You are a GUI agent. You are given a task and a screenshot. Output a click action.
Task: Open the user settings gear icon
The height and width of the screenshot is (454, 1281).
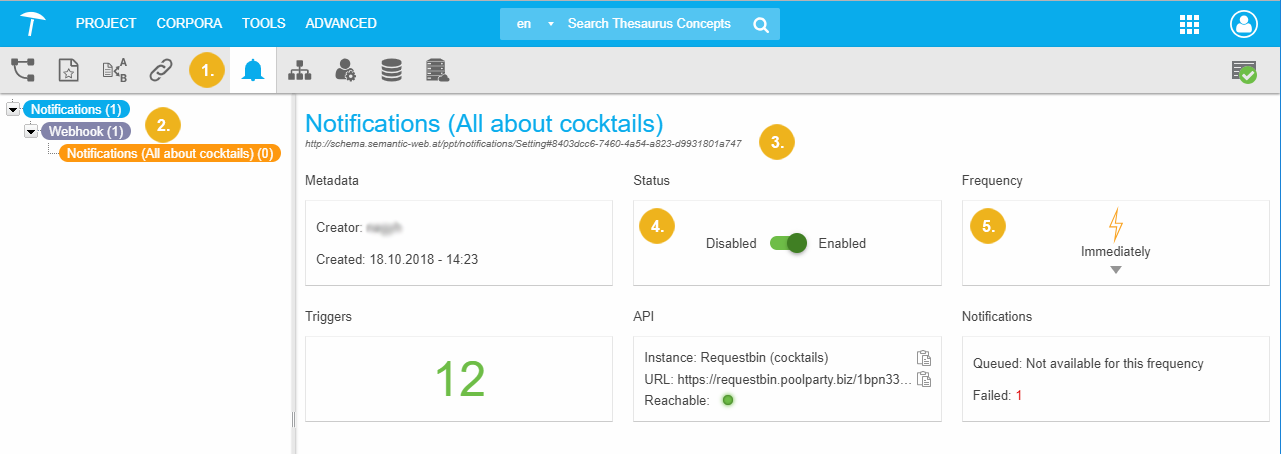[x=346, y=70]
